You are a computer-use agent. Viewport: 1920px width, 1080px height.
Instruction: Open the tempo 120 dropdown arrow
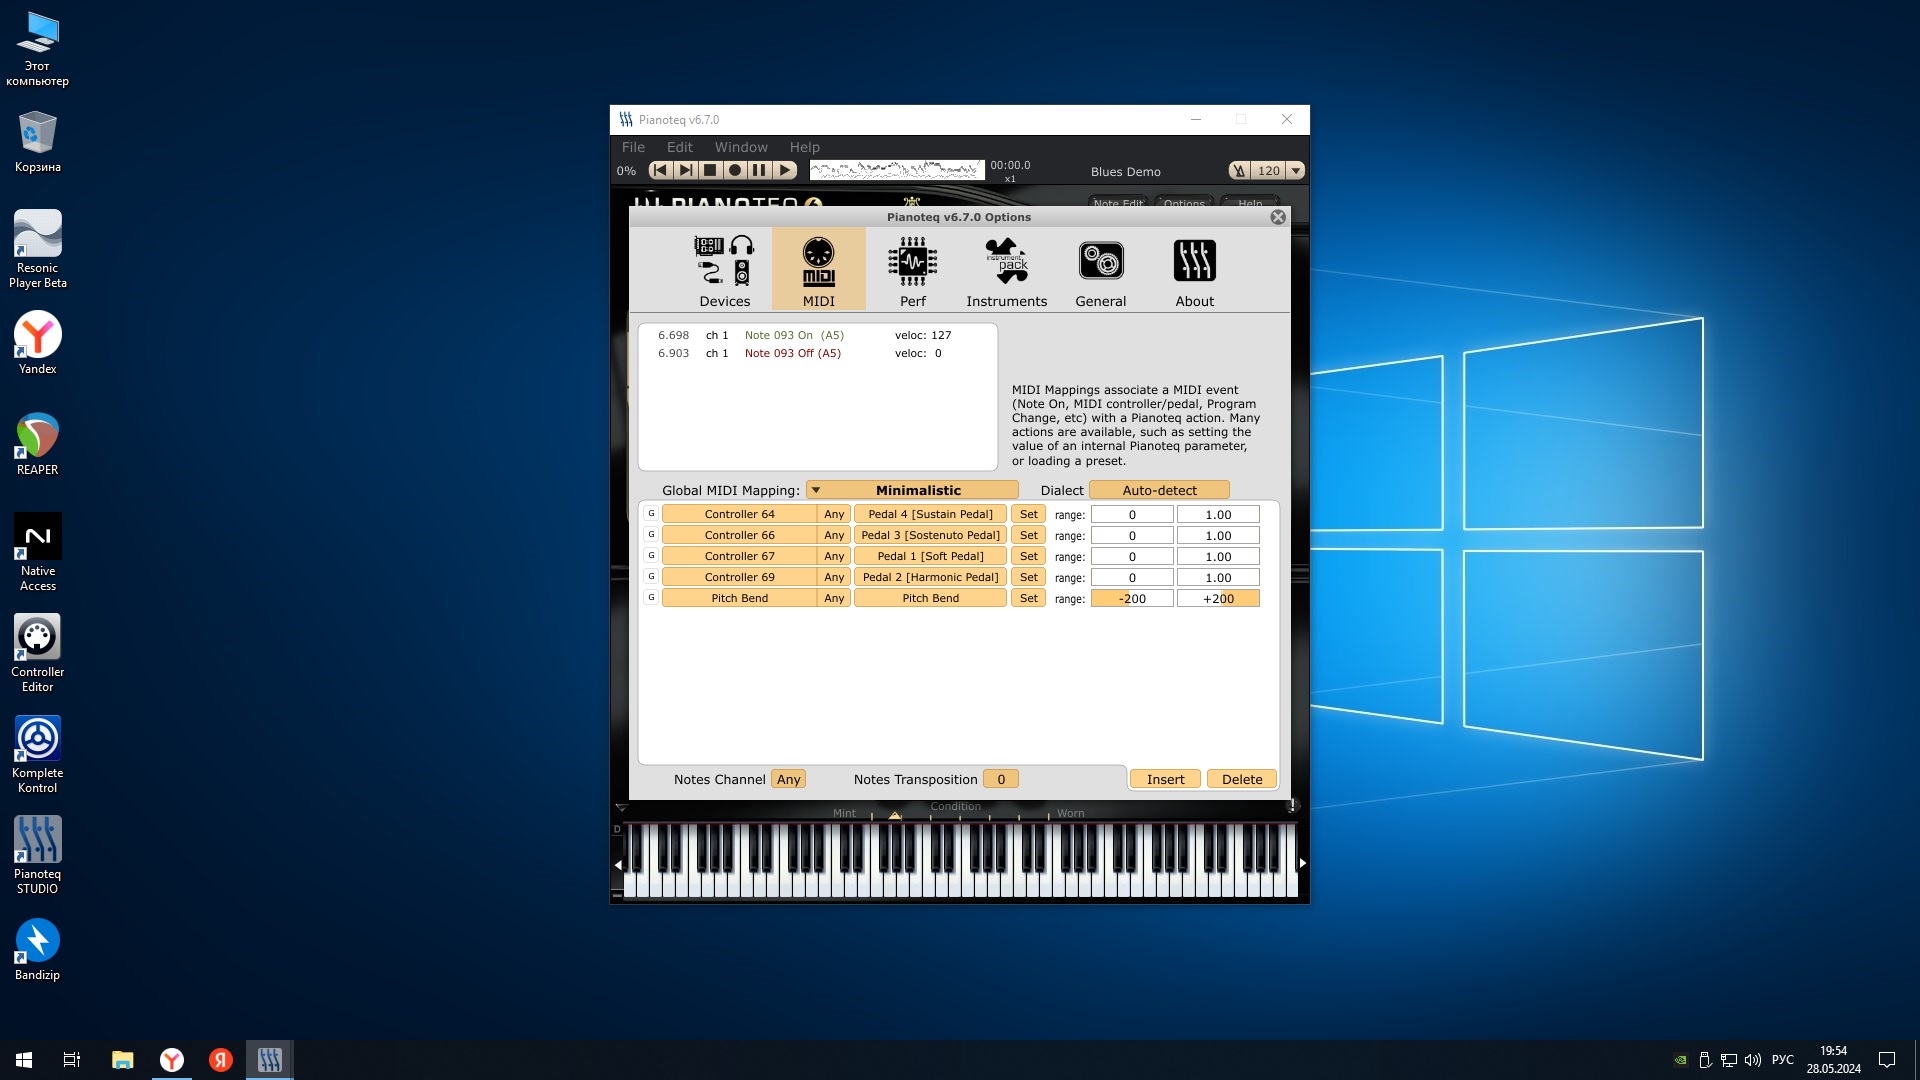pos(1296,171)
